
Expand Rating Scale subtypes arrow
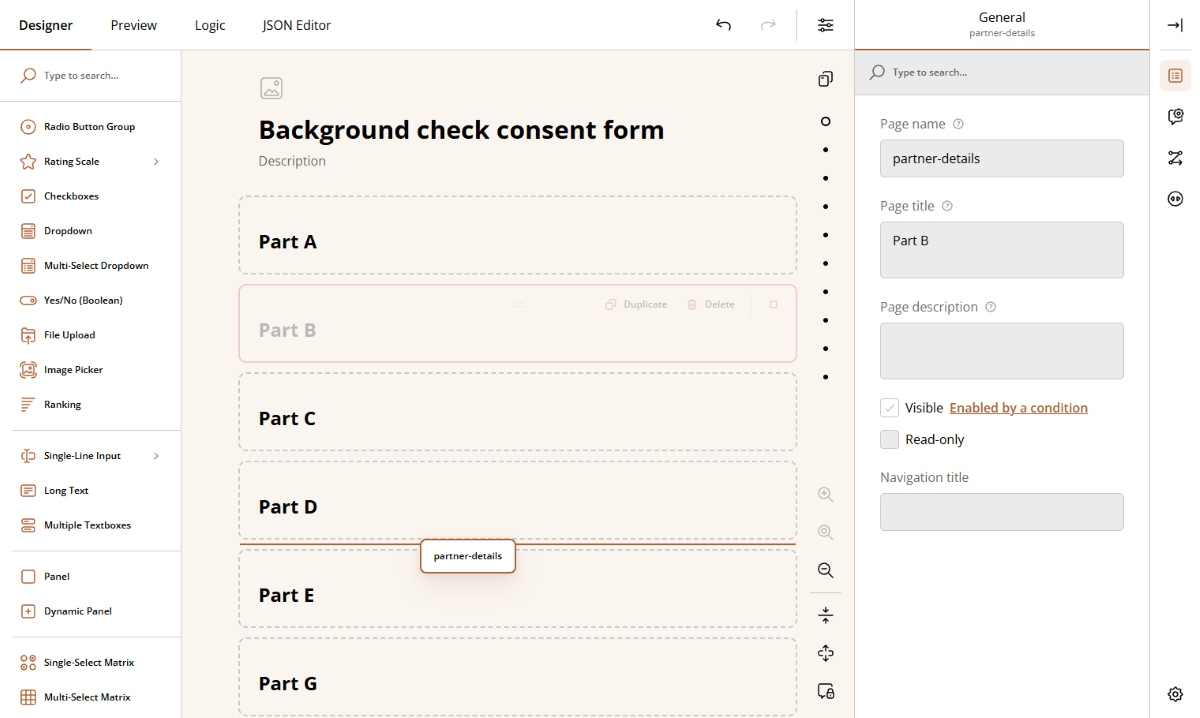156,162
